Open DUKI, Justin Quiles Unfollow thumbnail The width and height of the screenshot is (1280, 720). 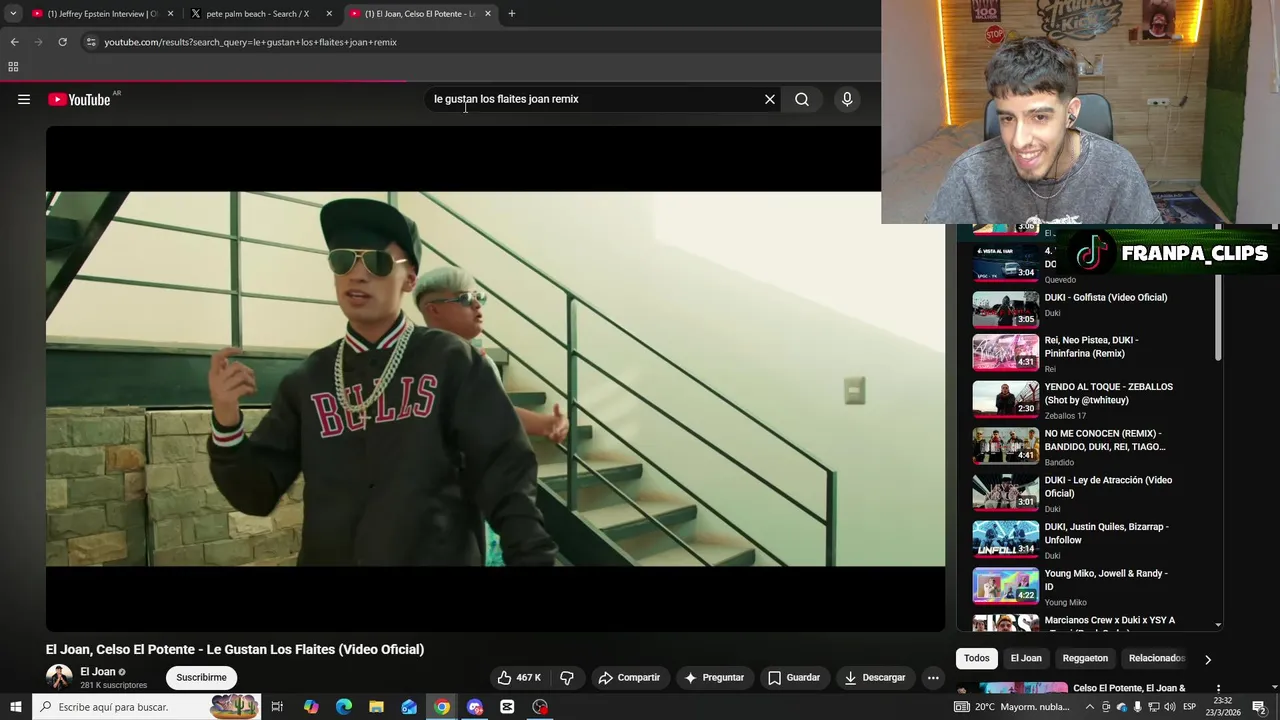click(x=1006, y=539)
